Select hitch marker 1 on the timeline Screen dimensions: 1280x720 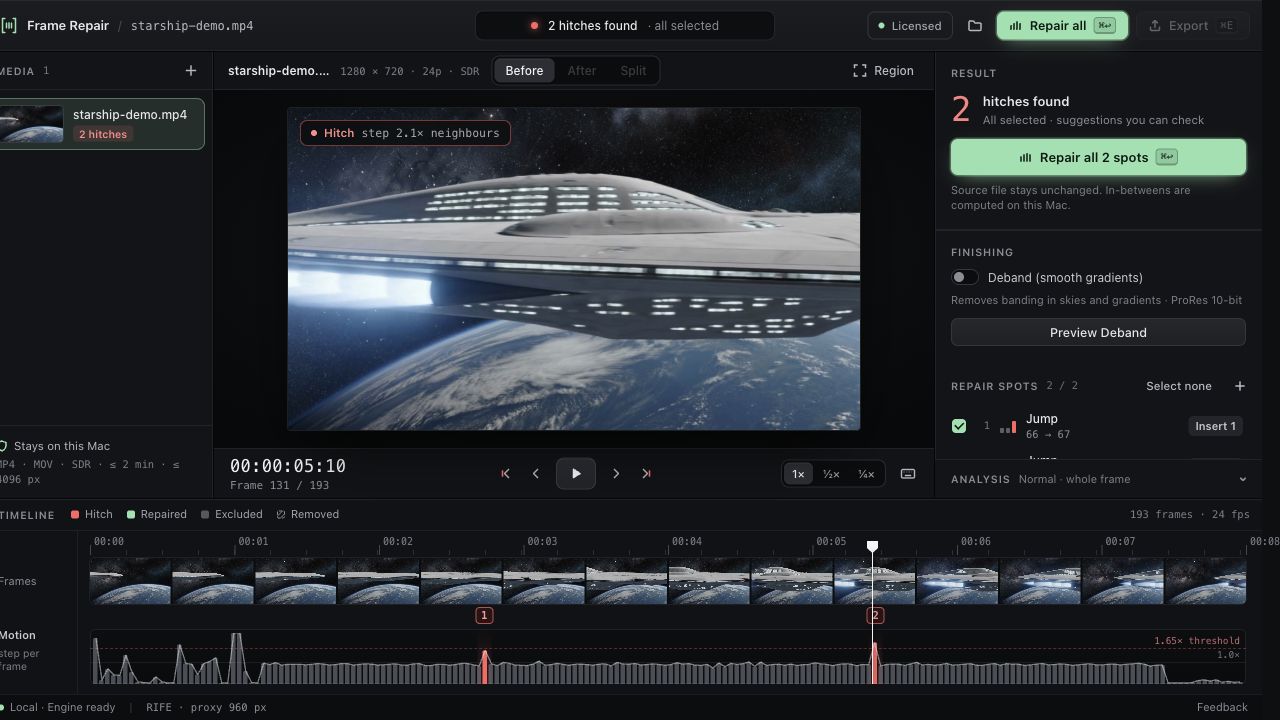coord(484,616)
